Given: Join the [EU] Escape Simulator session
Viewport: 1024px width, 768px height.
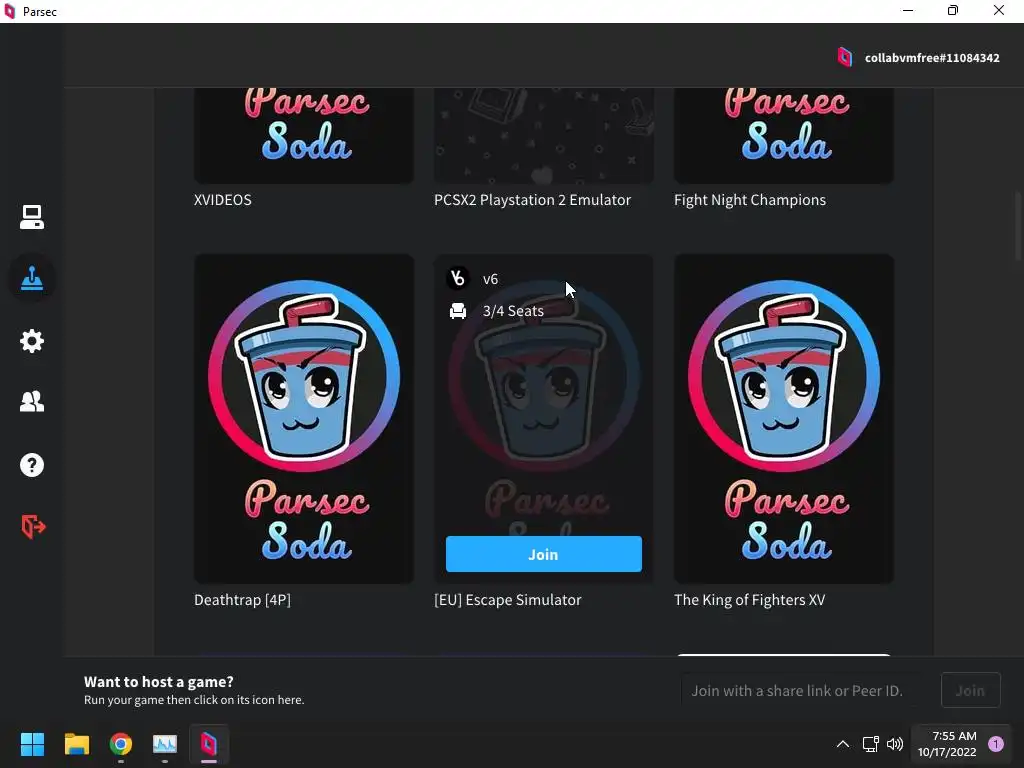Looking at the screenshot, I should (543, 554).
